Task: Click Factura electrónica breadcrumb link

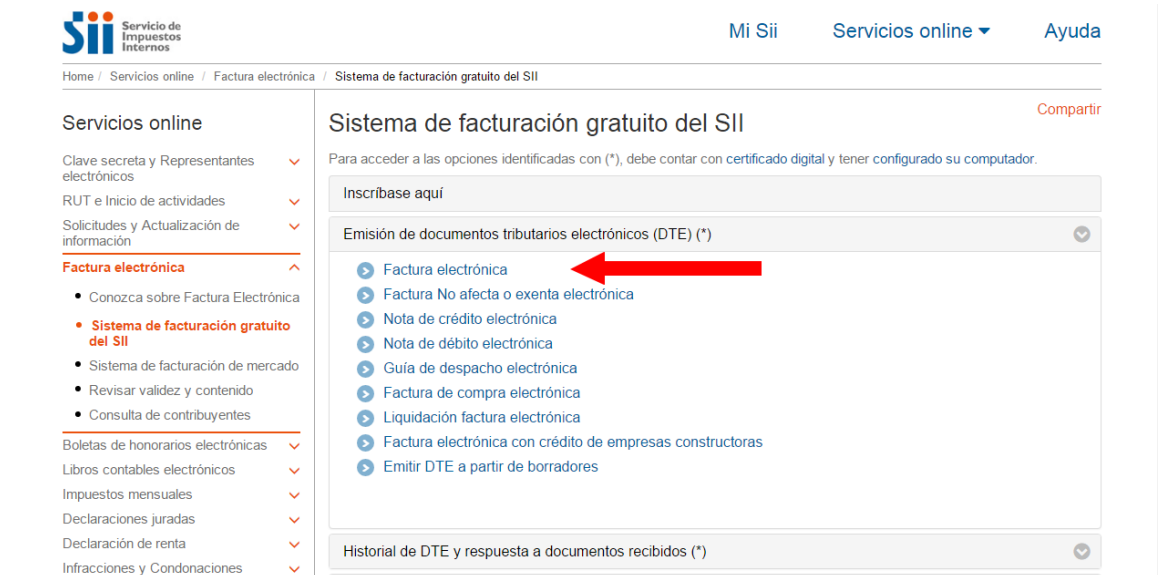Action: click(x=264, y=76)
